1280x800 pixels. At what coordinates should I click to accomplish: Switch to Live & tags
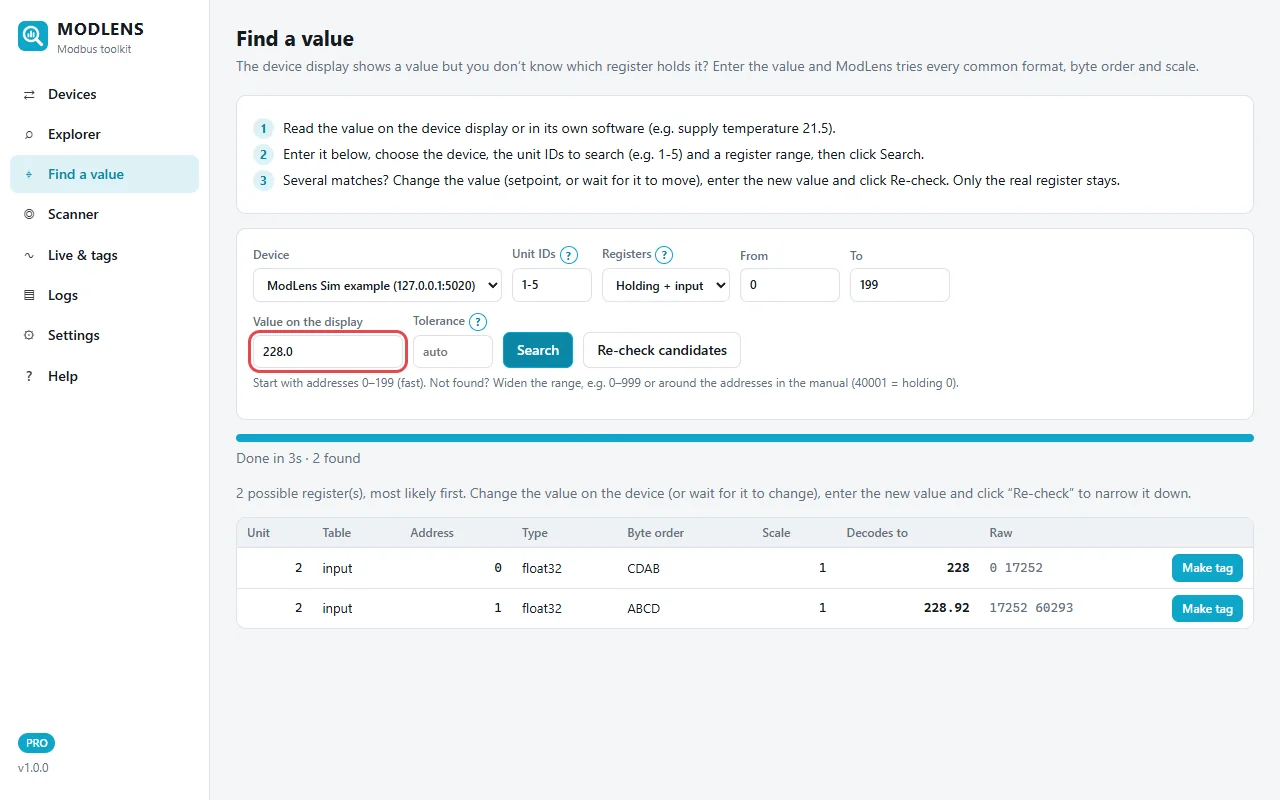pyautogui.click(x=104, y=255)
